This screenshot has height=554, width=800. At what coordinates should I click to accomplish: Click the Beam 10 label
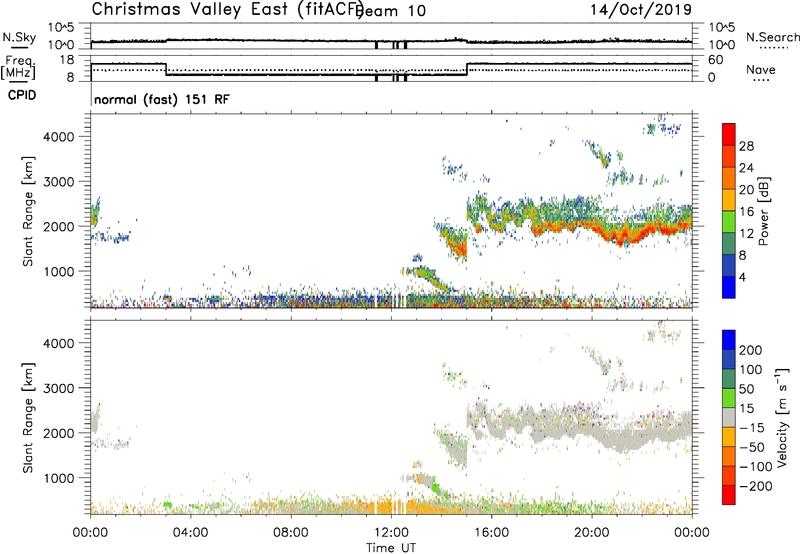392,11
